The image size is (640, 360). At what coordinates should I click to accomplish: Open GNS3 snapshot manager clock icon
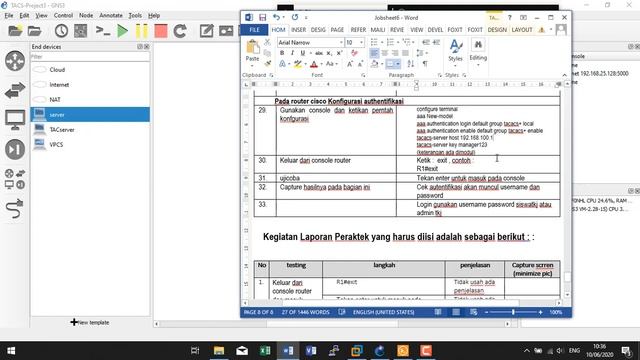61,31
